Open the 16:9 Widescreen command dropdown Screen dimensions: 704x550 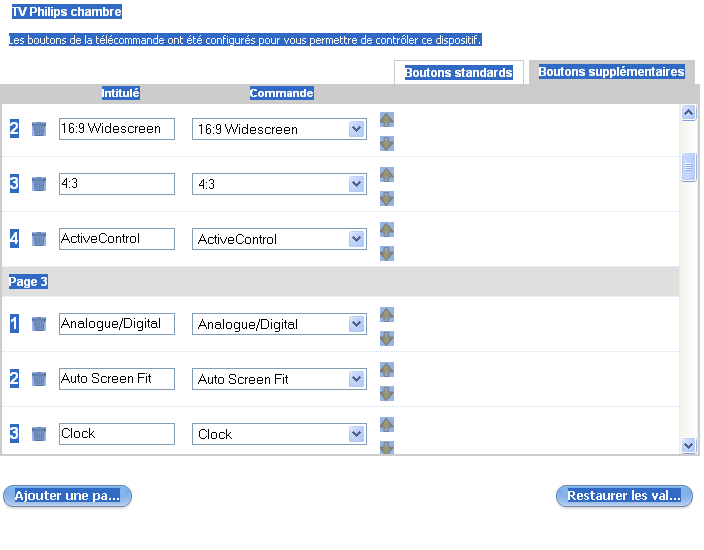point(357,129)
